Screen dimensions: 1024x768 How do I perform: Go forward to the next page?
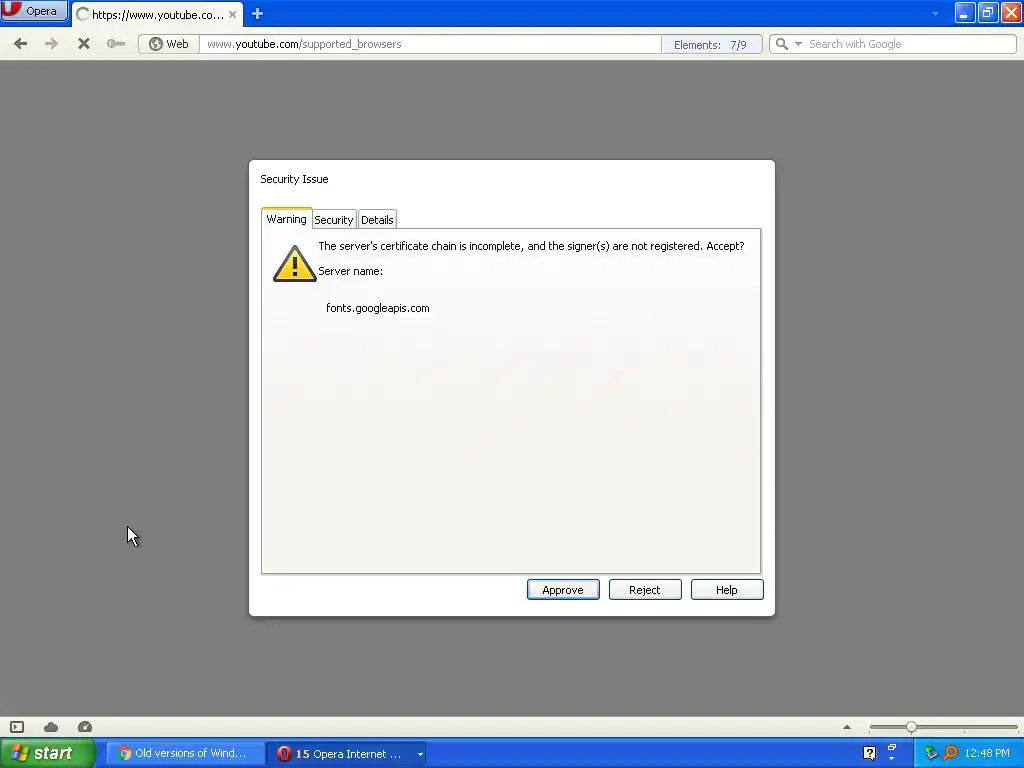click(51, 44)
